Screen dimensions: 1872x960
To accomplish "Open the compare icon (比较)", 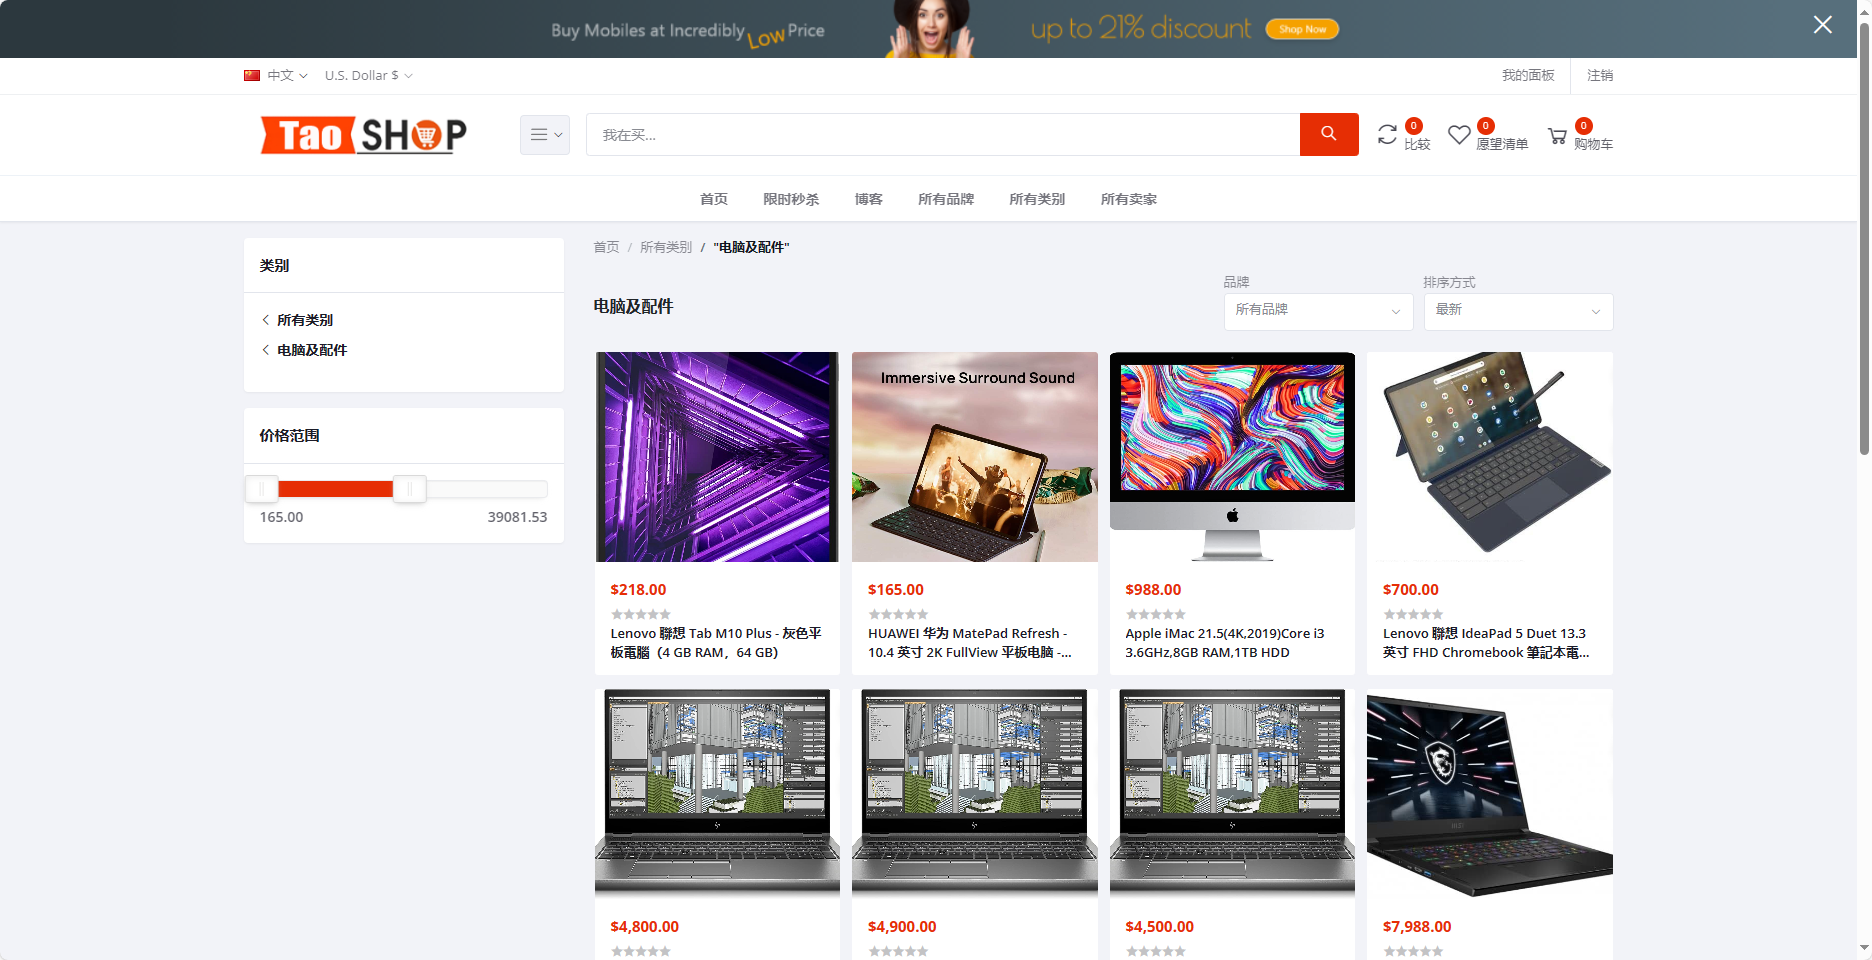I will coord(1387,134).
